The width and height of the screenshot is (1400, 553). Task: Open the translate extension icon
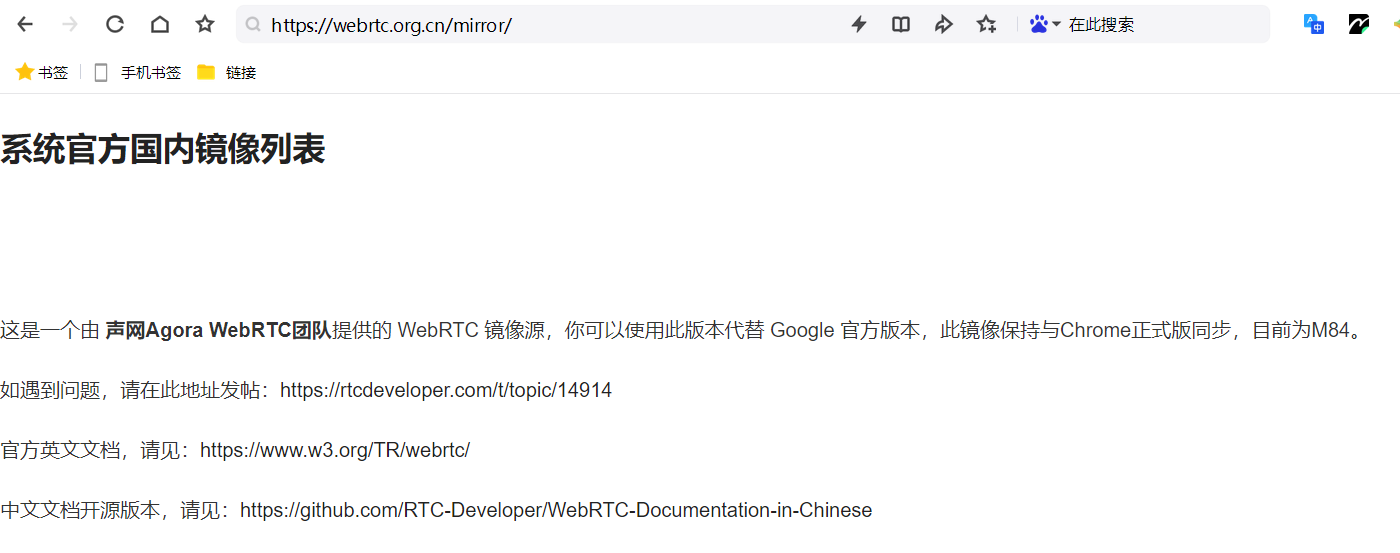[x=1314, y=24]
